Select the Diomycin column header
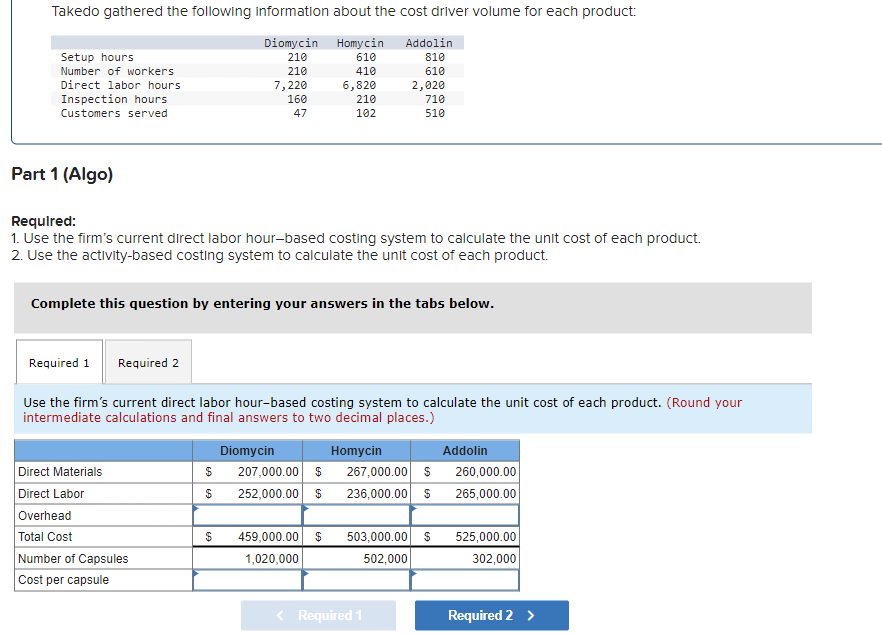 pyautogui.click(x=247, y=450)
